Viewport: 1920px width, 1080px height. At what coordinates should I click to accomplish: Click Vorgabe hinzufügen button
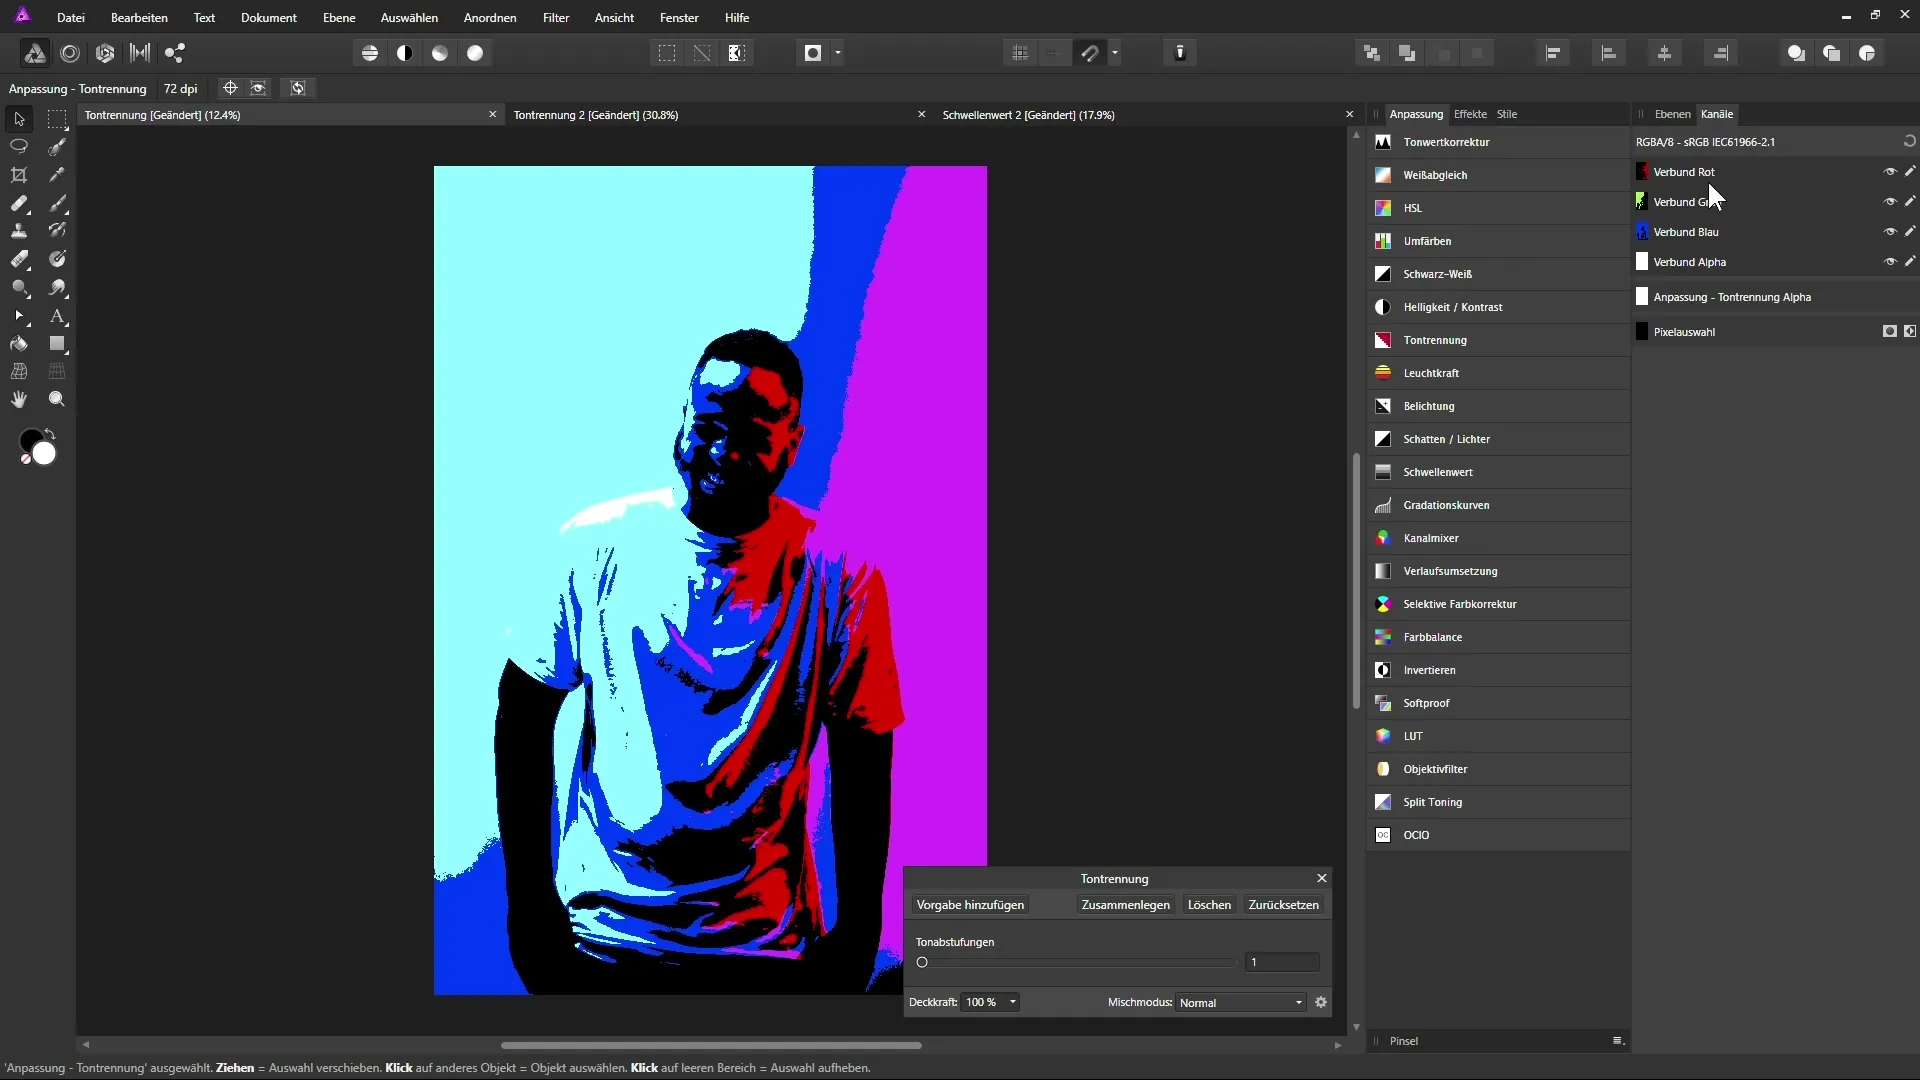click(x=970, y=905)
